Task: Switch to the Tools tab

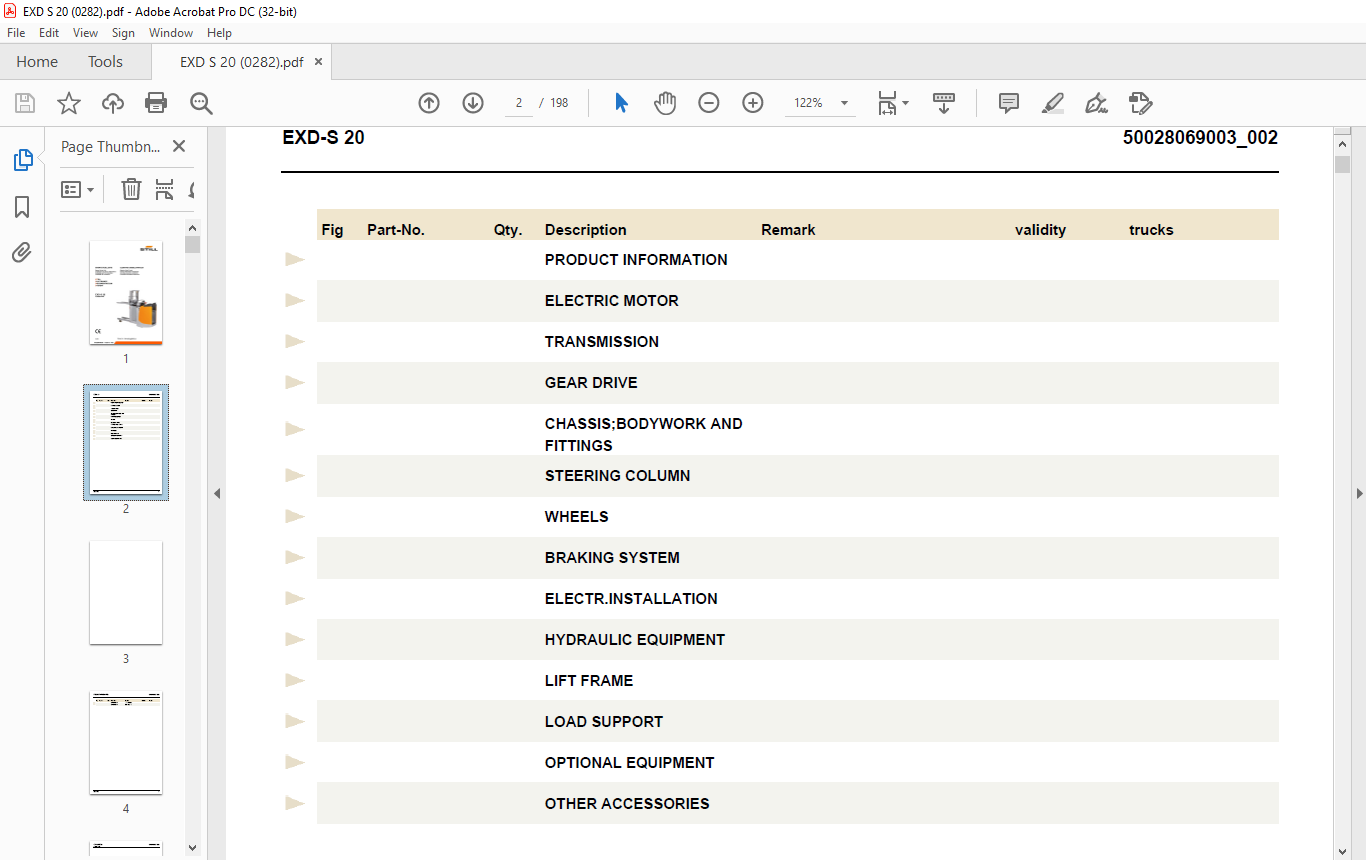Action: pyautogui.click(x=105, y=62)
